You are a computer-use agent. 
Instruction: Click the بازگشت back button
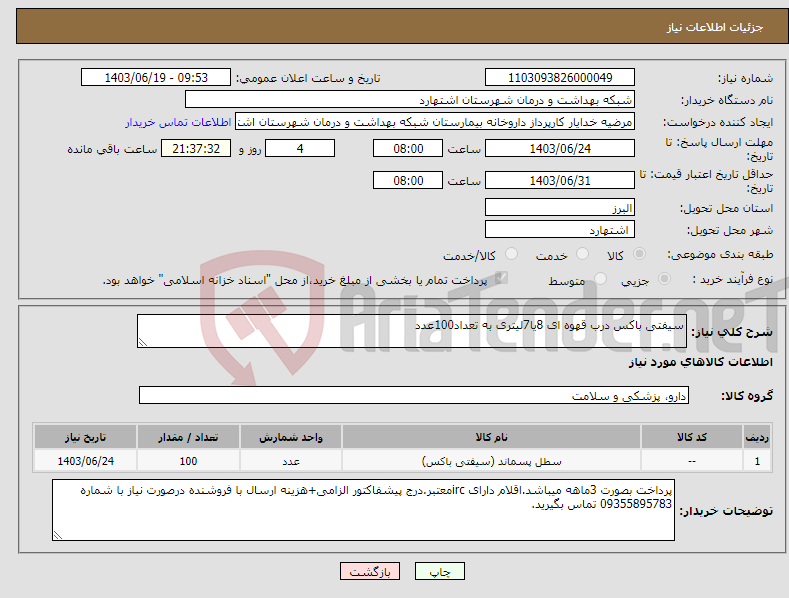(x=370, y=571)
